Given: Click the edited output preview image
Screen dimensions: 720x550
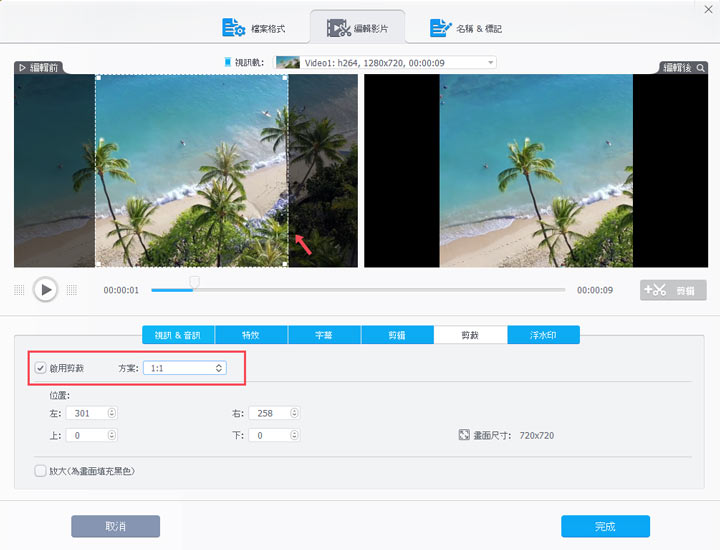Looking at the screenshot, I should pos(536,171).
